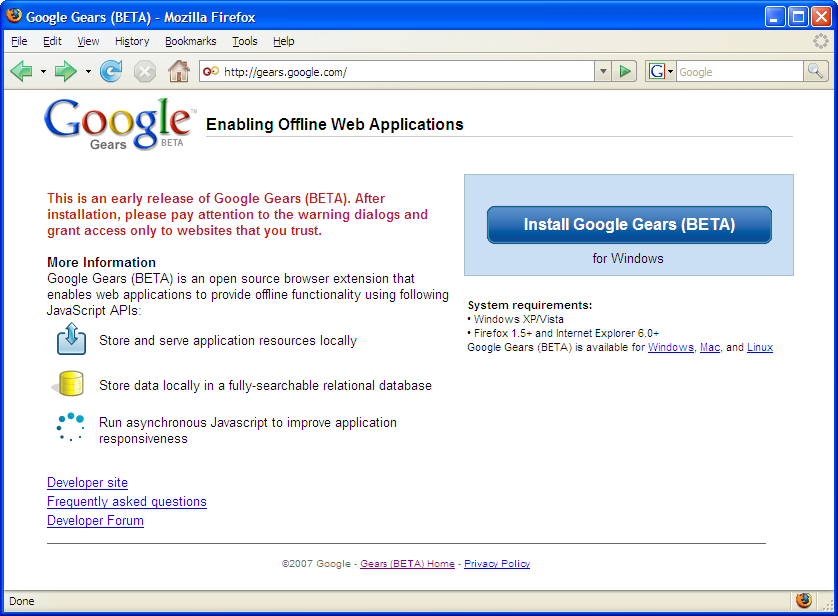Open the address bar URL history dropdown

pos(603,71)
